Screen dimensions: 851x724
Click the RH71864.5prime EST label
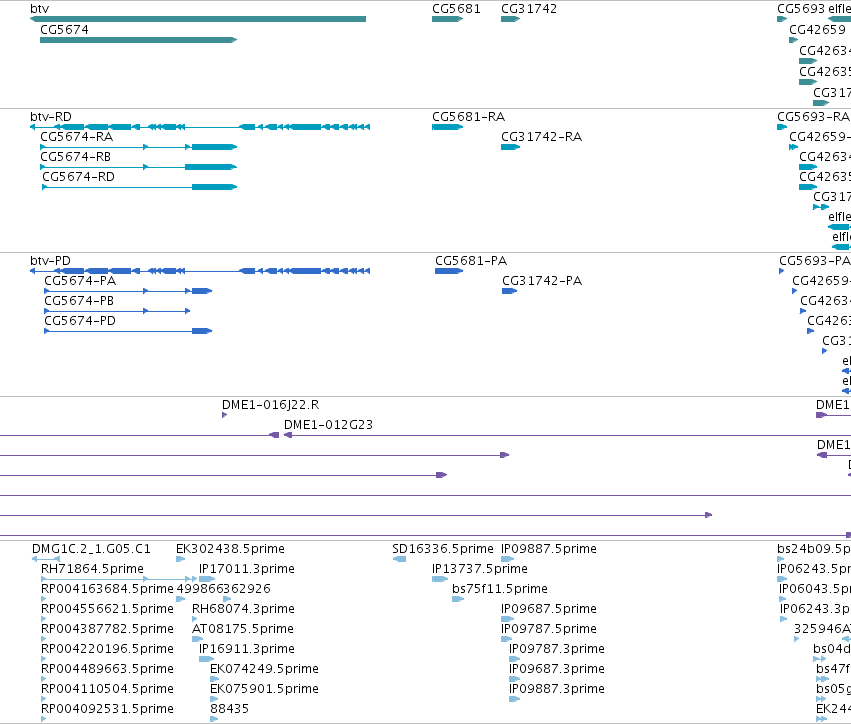coord(92,569)
